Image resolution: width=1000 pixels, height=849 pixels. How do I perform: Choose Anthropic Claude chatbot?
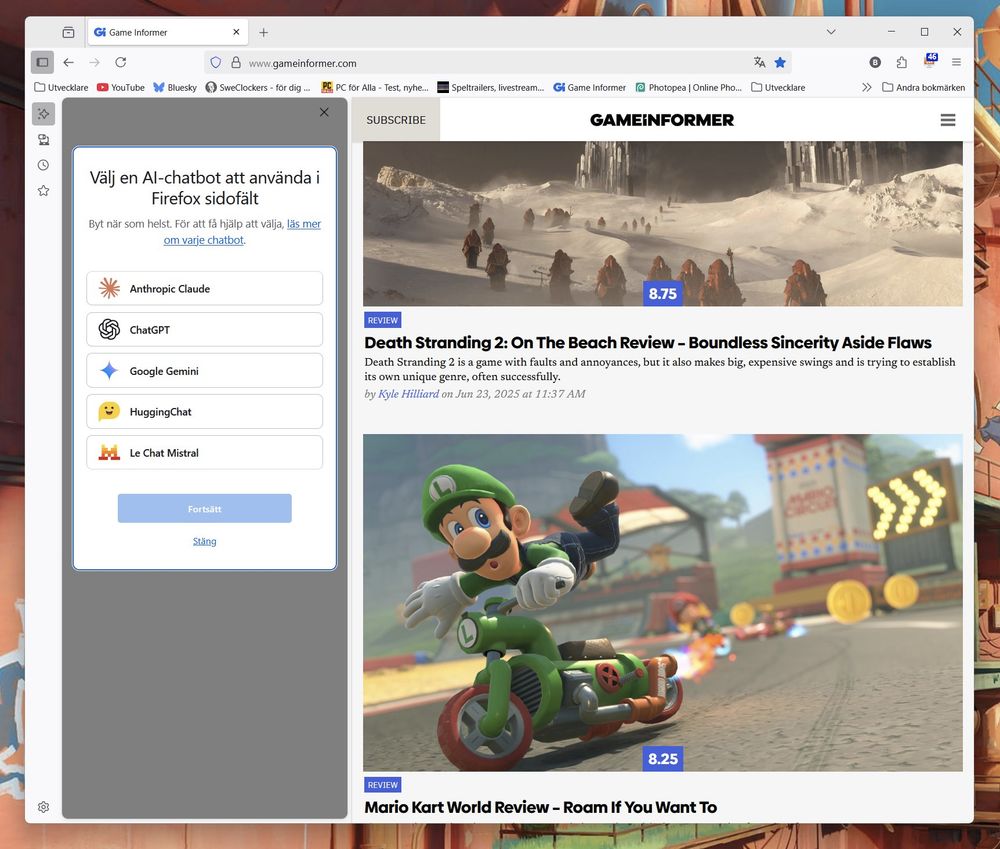coord(204,288)
